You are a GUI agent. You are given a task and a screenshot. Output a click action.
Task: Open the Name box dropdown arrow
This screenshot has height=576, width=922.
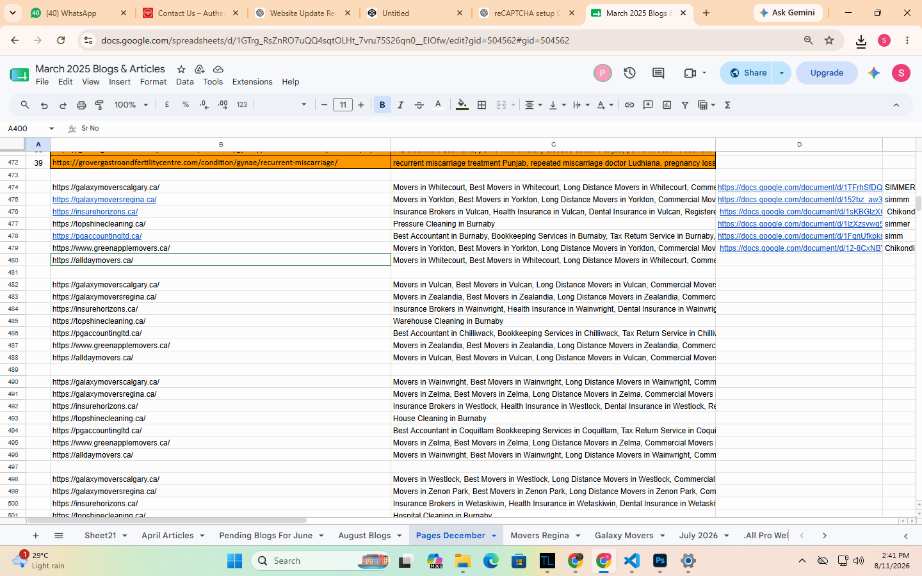point(51,128)
